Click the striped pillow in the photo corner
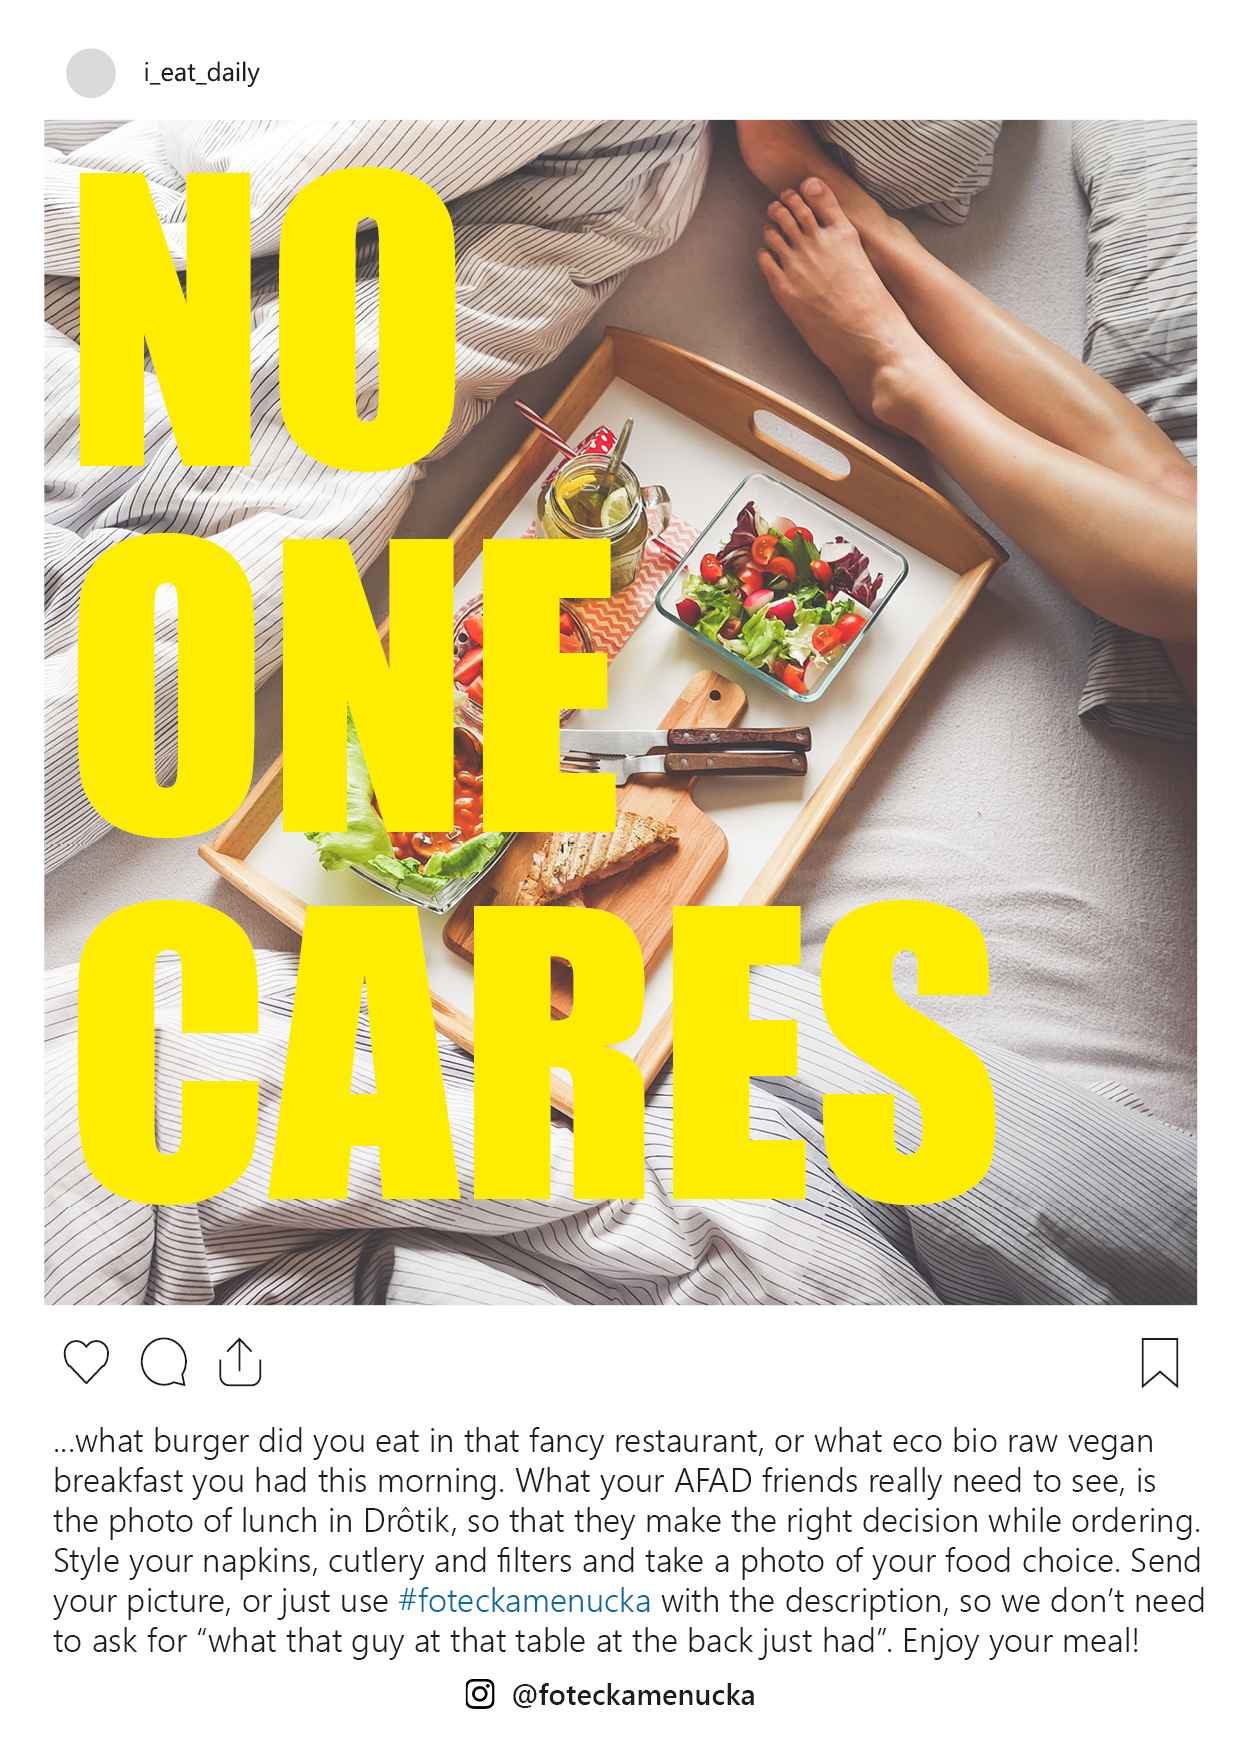 coord(1140,270)
